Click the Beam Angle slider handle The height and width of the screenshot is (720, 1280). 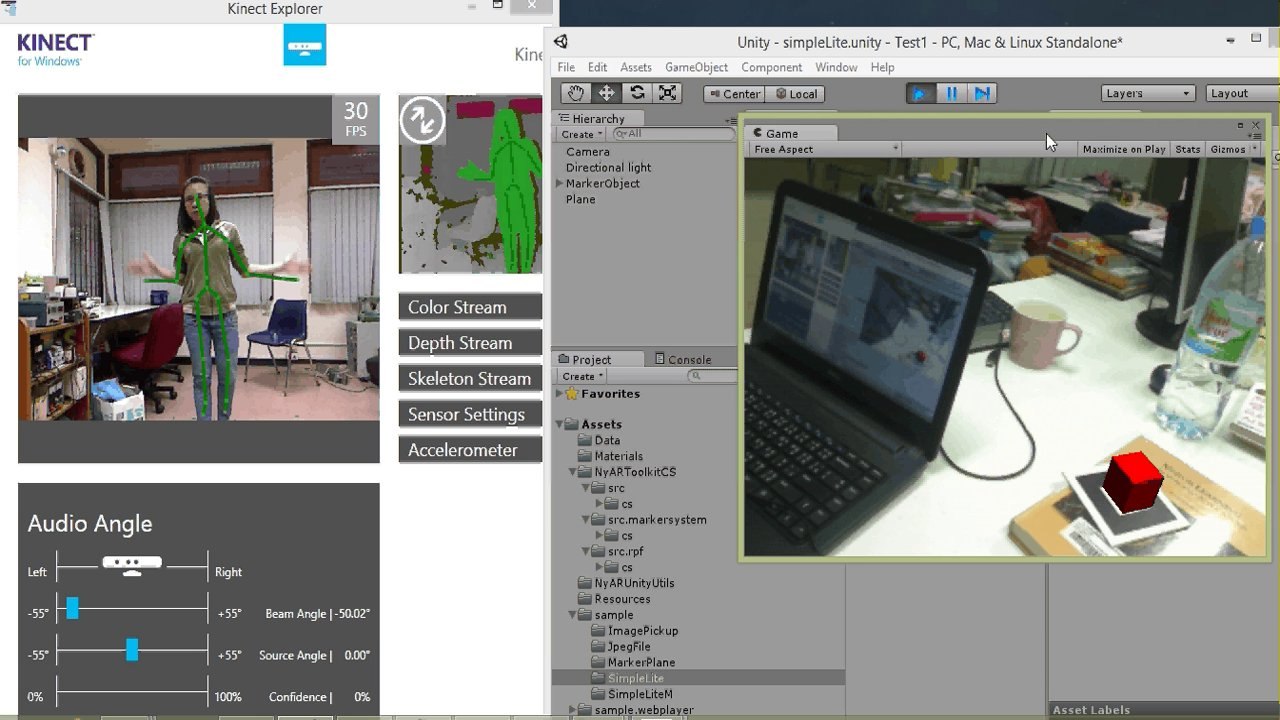(x=72, y=607)
